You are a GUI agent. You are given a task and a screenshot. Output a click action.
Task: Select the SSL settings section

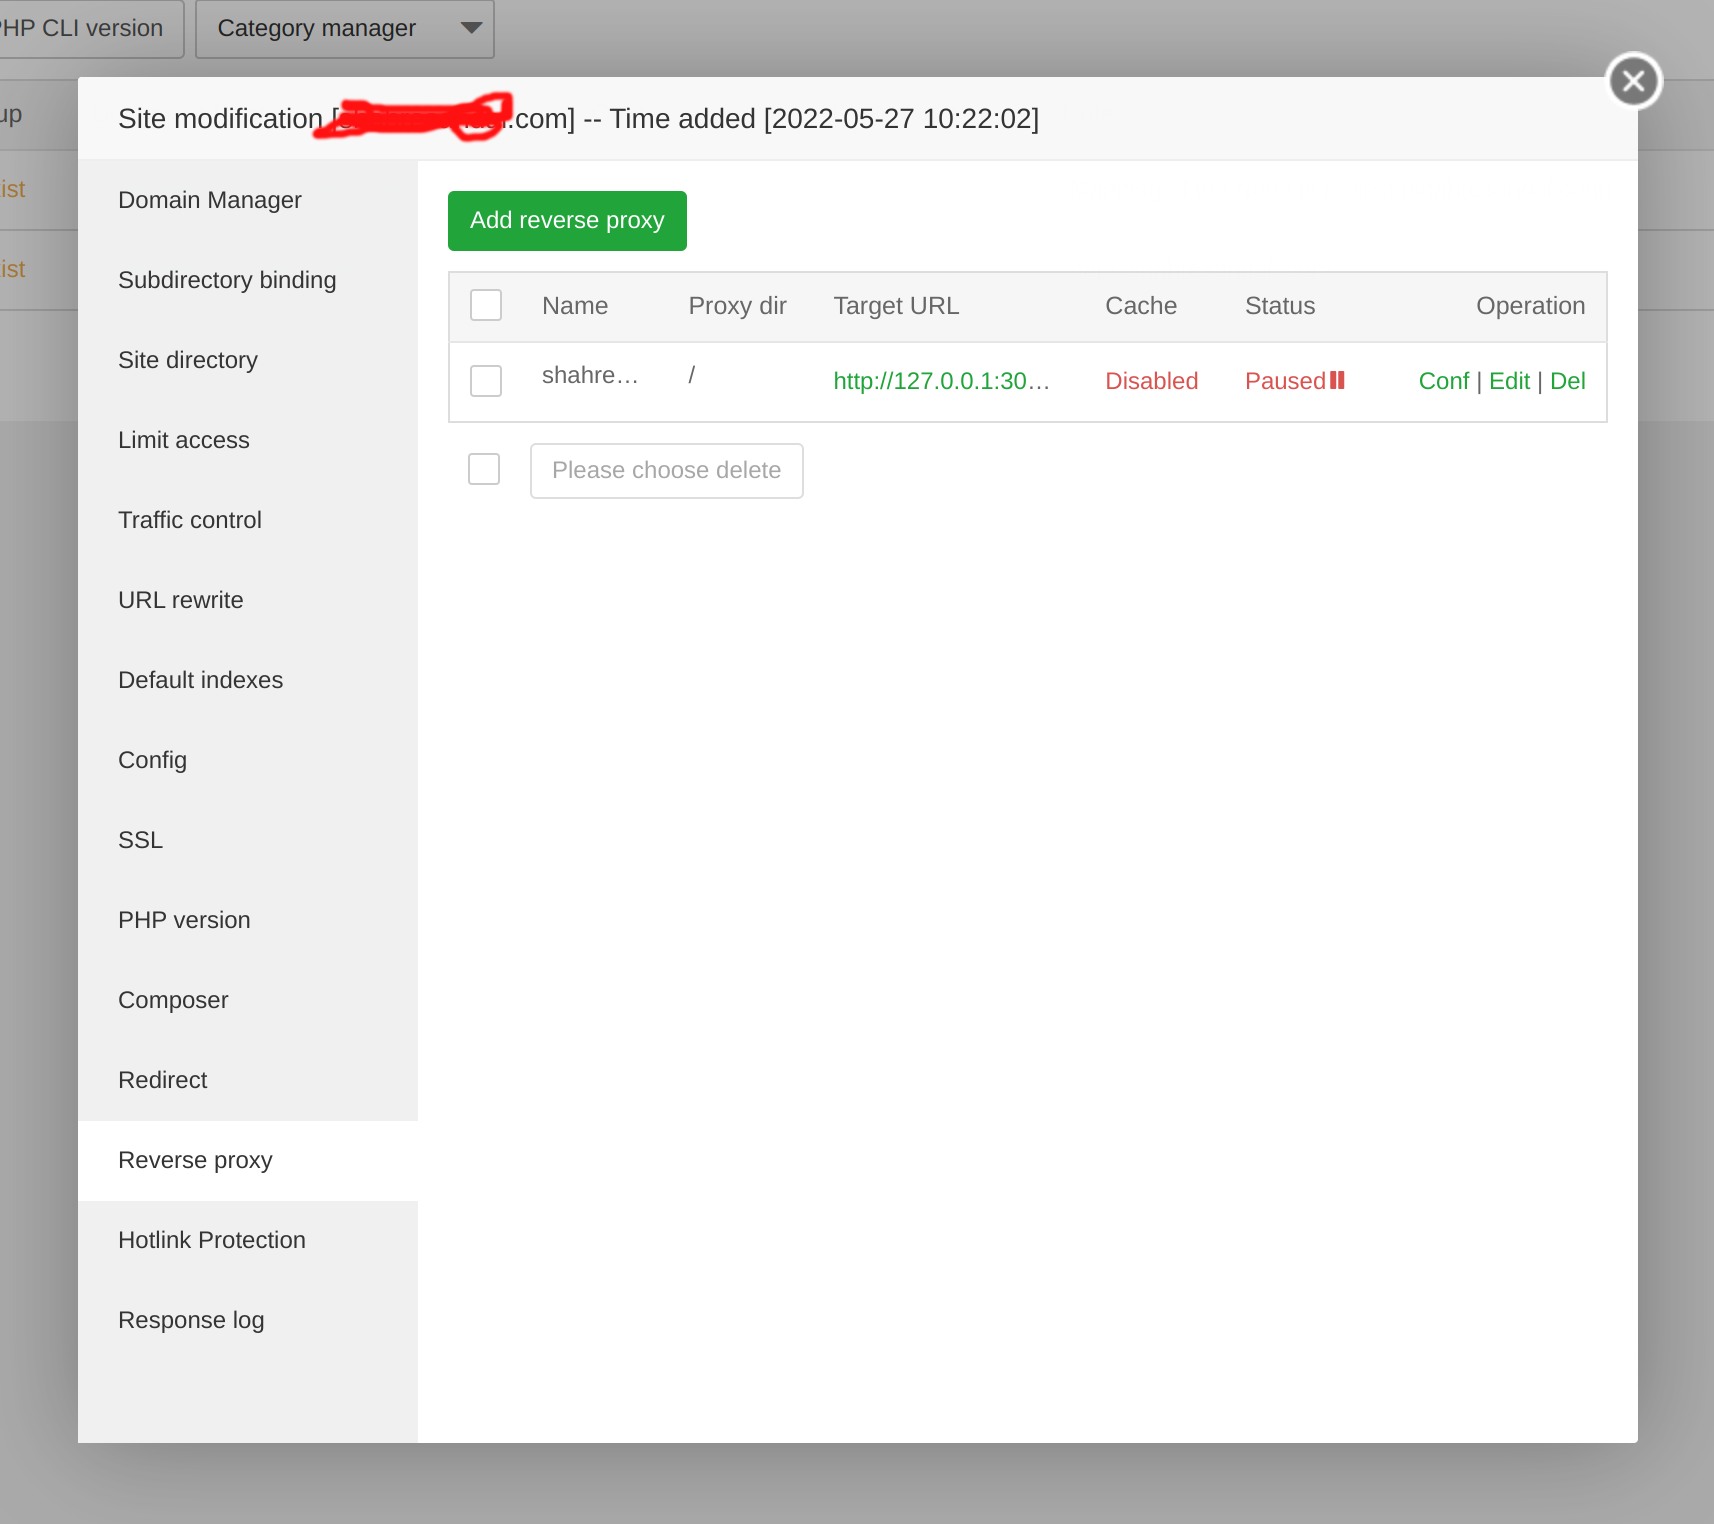(139, 839)
